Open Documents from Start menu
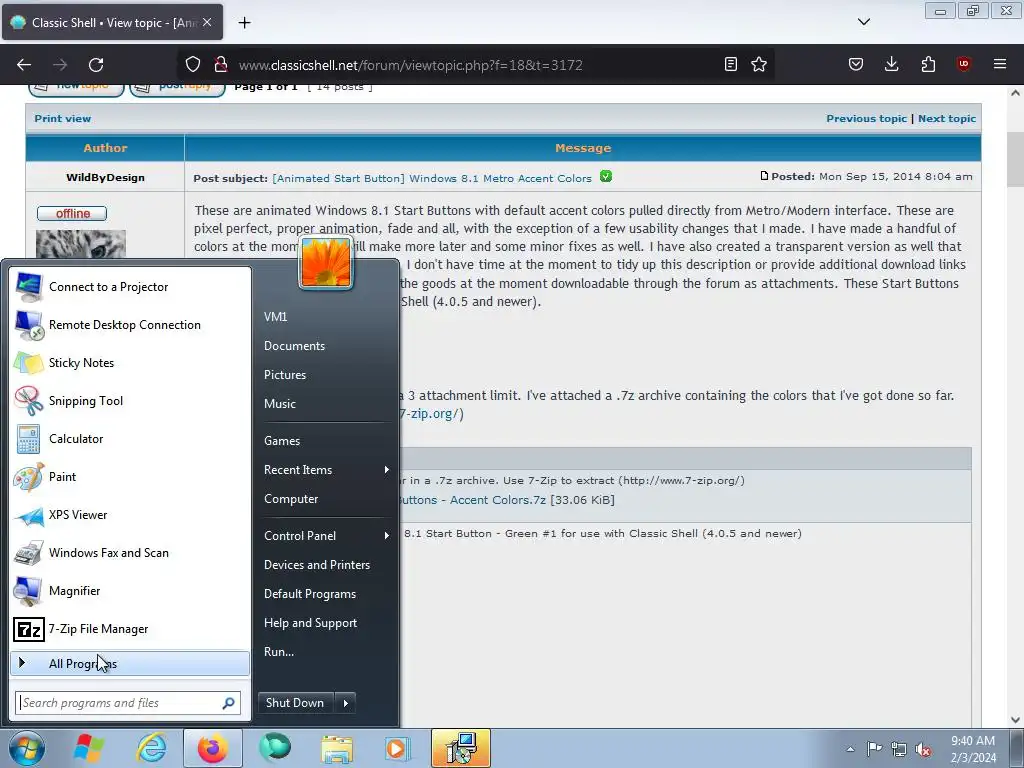 tap(326, 346)
